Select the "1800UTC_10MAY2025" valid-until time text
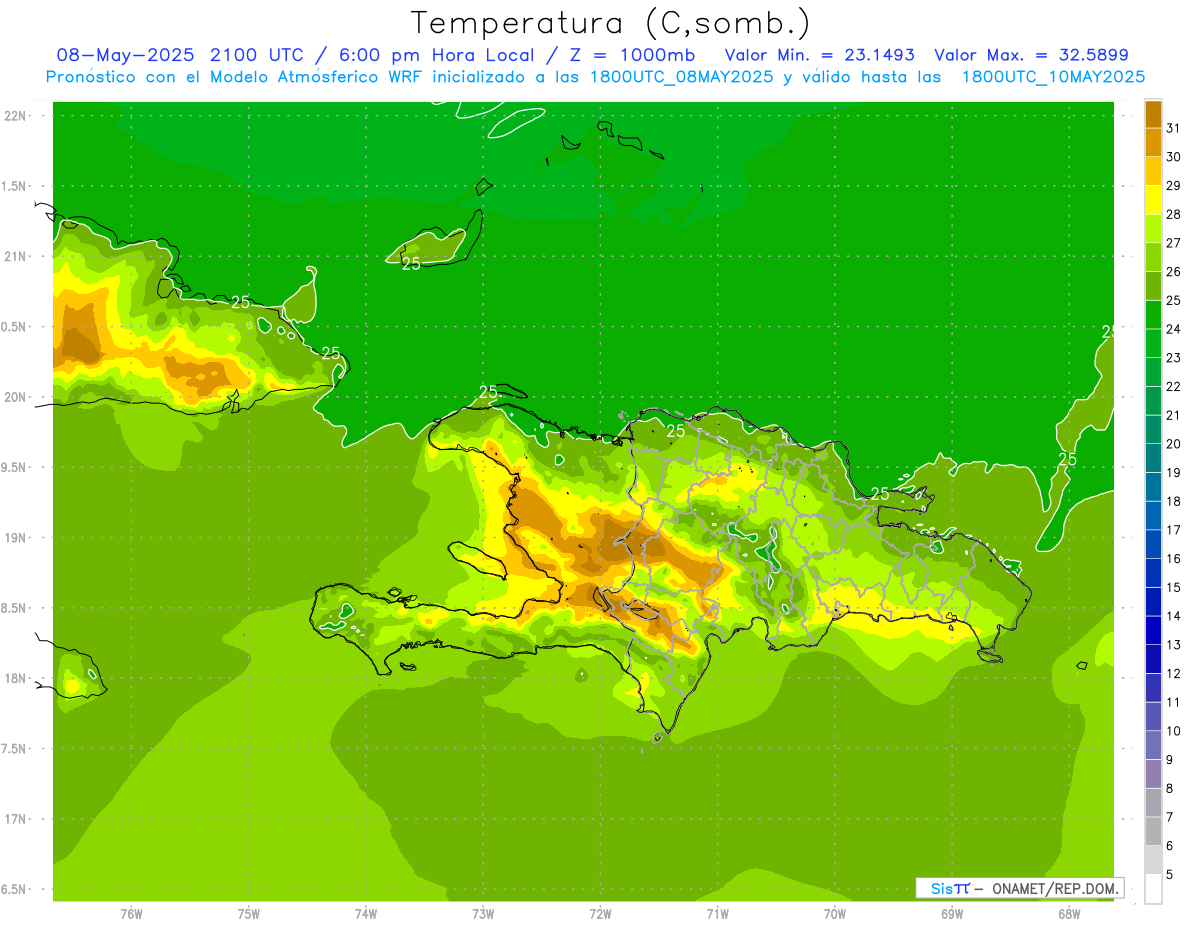Image resolution: width=1200 pixels, height=927 pixels. (1054, 76)
